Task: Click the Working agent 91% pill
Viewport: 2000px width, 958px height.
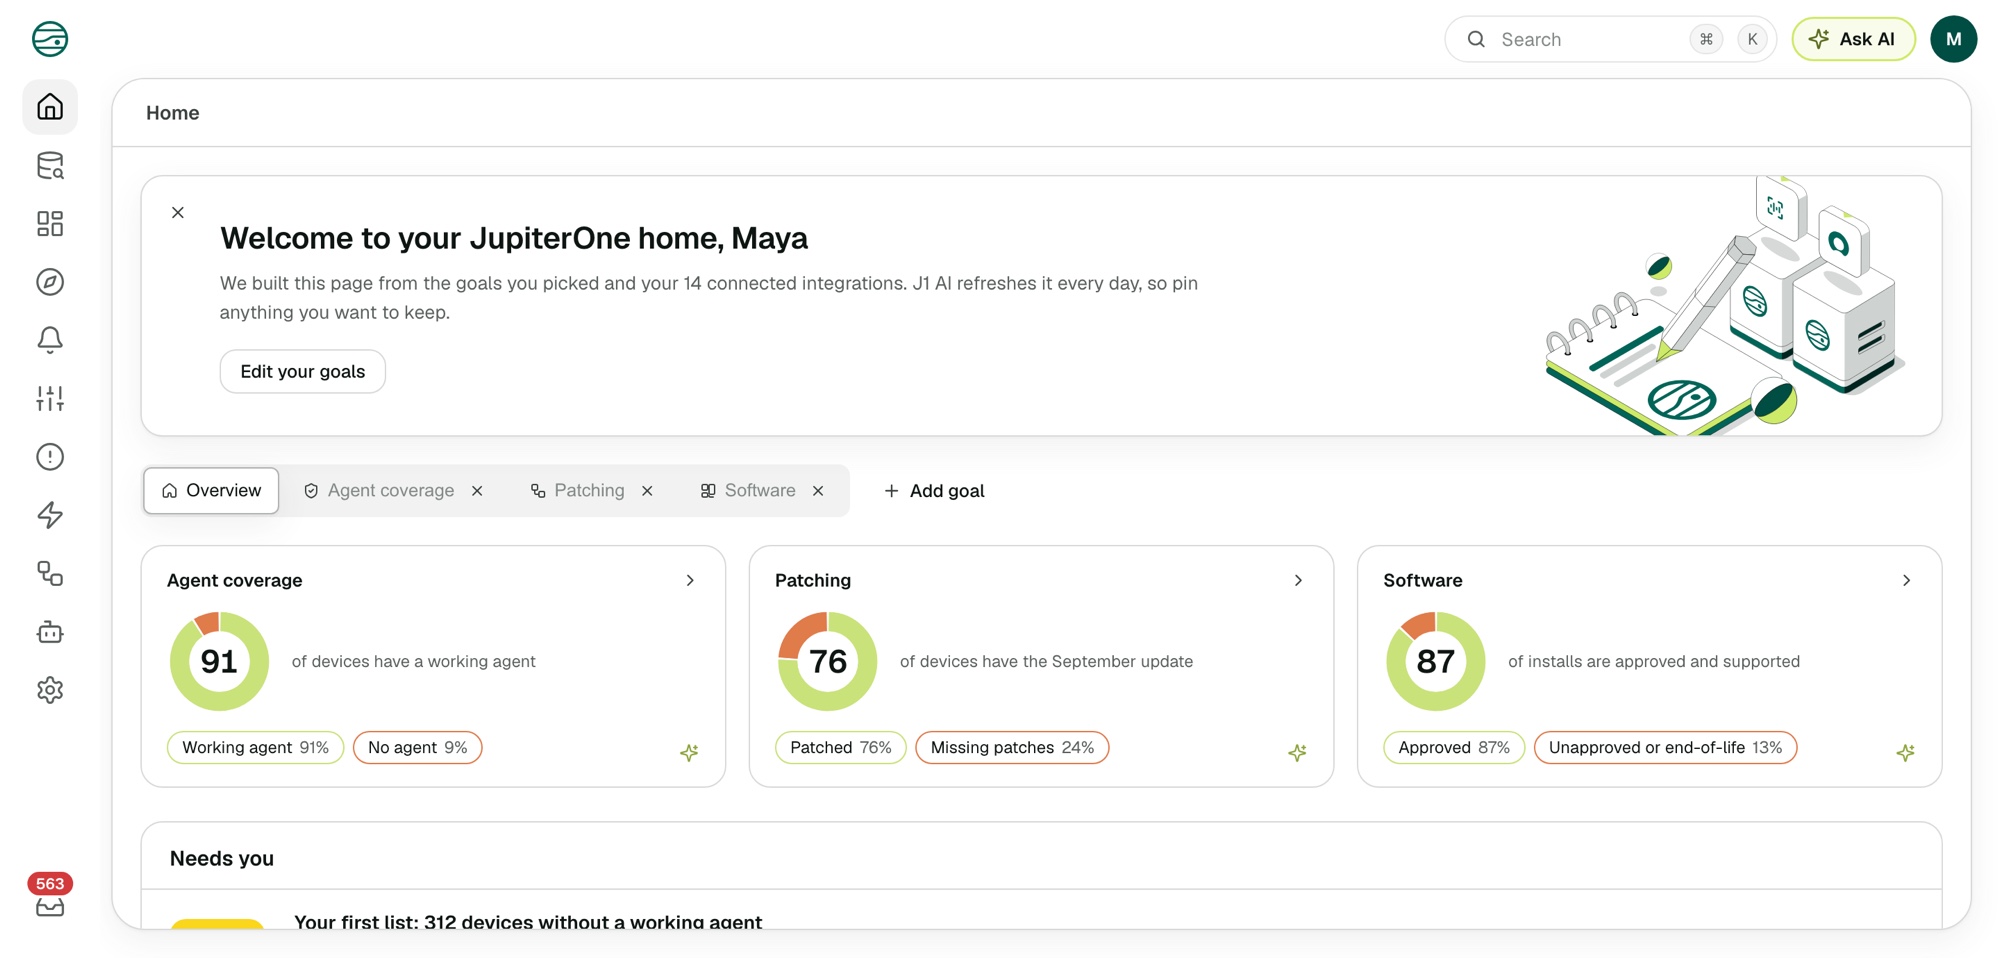Action: click(255, 747)
